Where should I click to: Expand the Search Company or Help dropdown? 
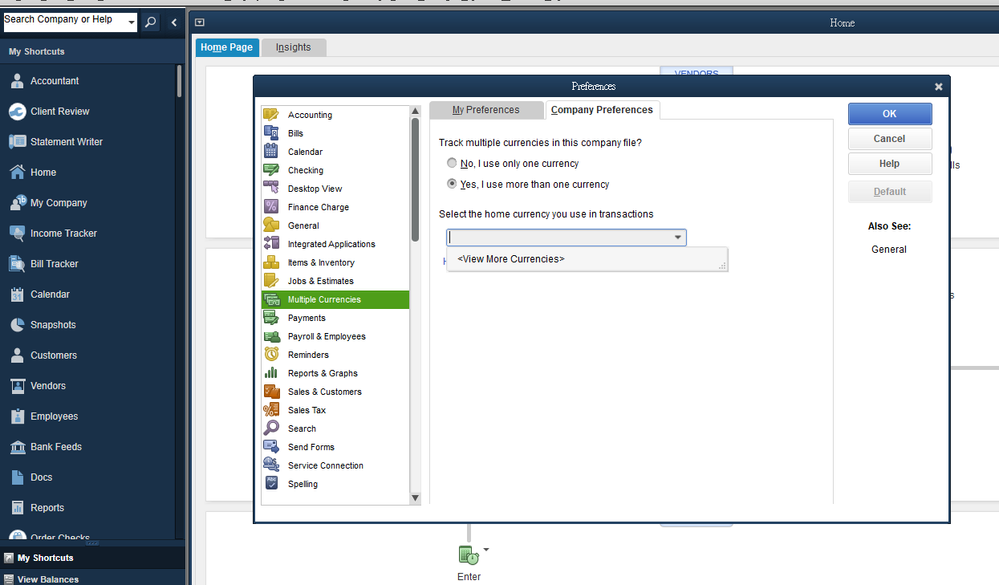(131, 21)
